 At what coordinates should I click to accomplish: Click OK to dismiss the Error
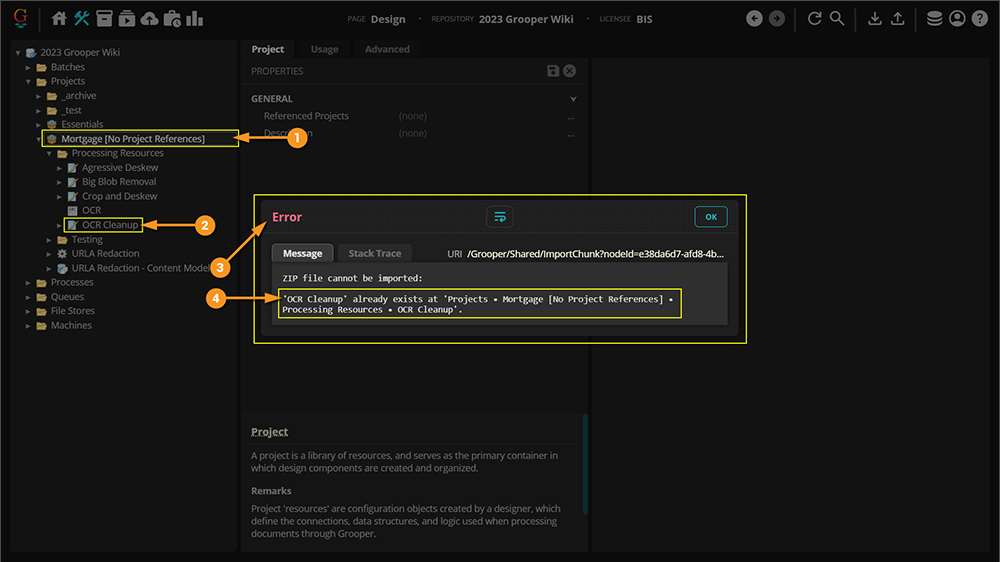click(710, 217)
